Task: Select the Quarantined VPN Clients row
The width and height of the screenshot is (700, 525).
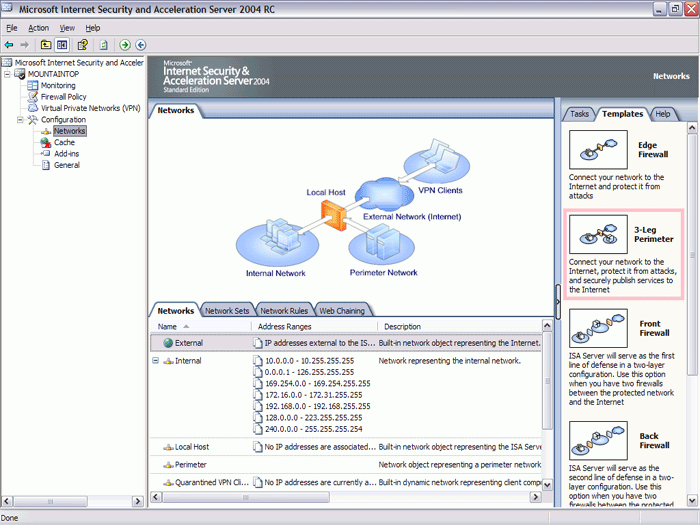Action: coord(346,483)
